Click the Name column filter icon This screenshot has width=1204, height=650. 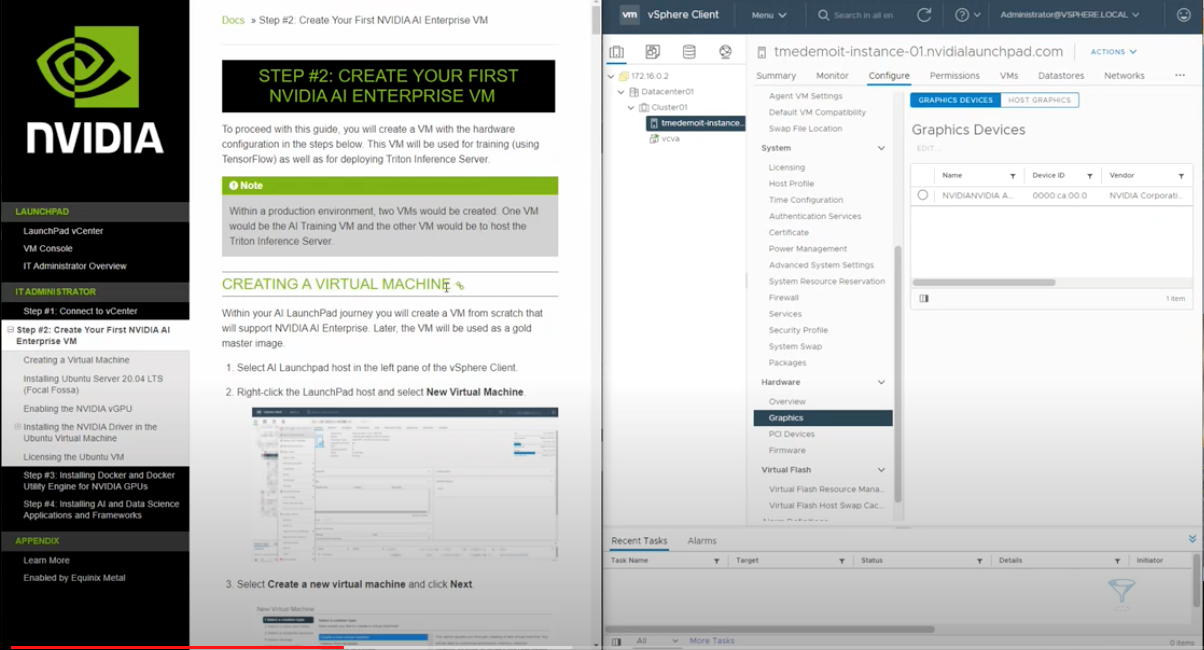pyautogui.click(x=1012, y=176)
